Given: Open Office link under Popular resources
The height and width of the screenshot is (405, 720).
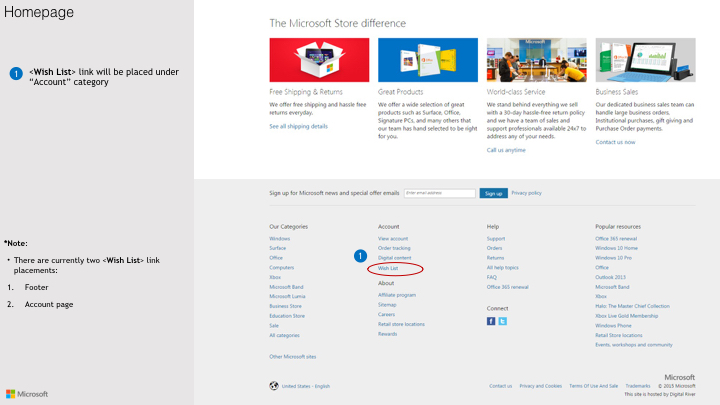Looking at the screenshot, I should click(602, 268).
